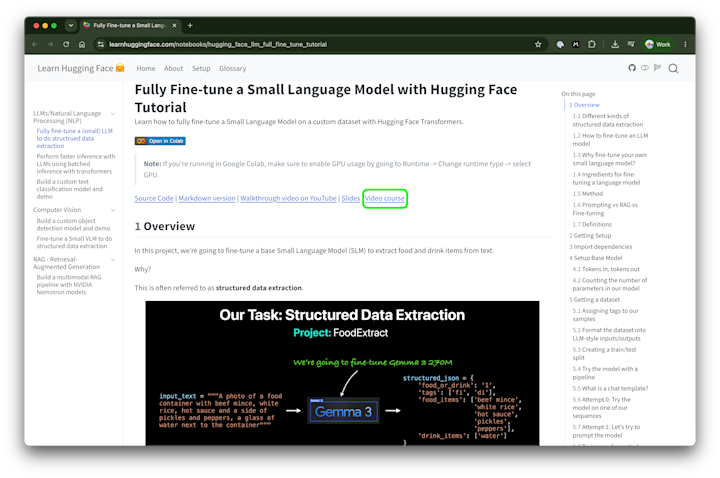Jump to 2 Getting Setup section
Viewport: 720px width, 478px height.
[x=590, y=236]
